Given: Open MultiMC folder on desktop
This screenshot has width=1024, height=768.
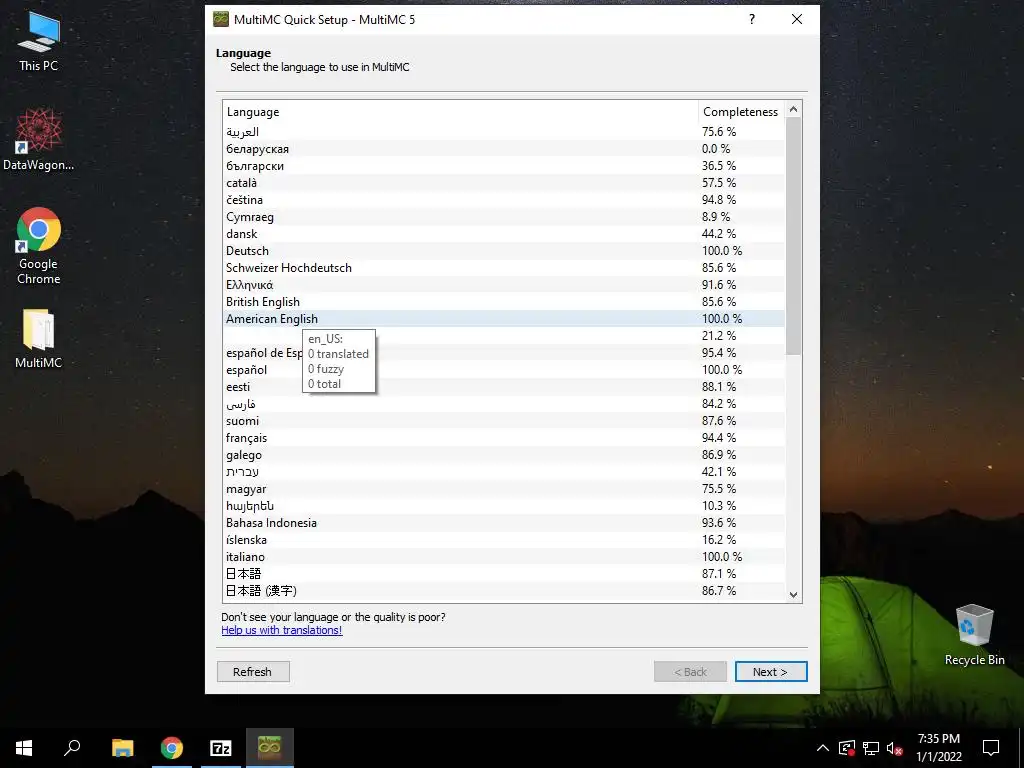Looking at the screenshot, I should 39,338.
